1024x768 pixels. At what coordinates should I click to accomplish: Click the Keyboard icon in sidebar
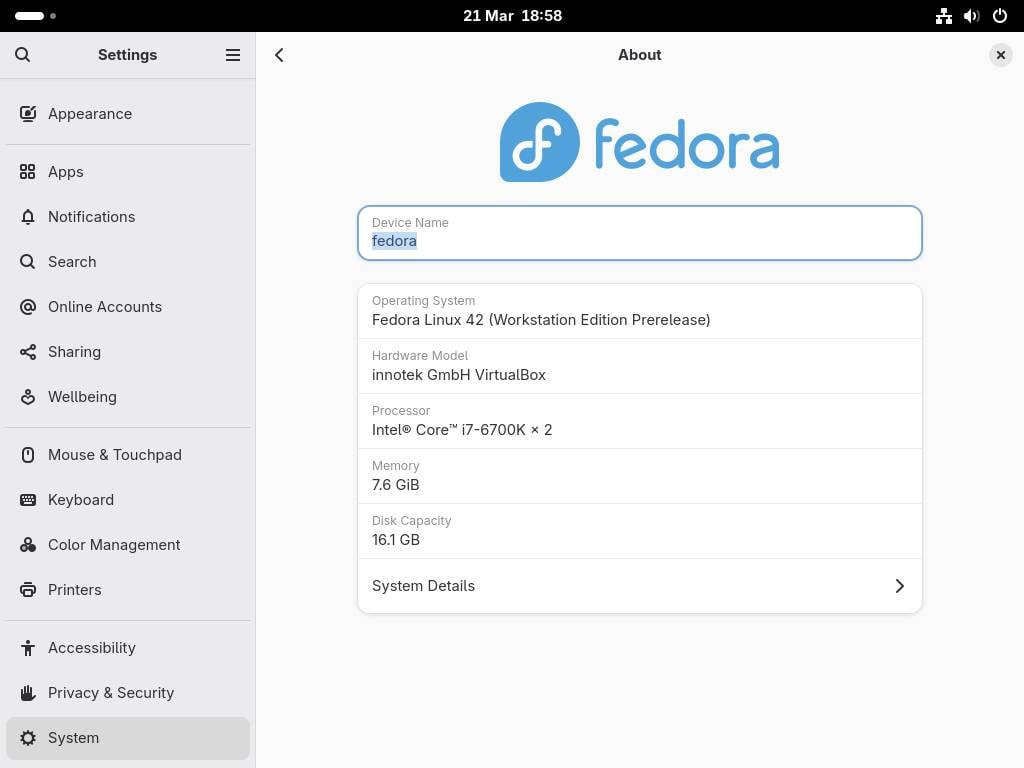click(x=28, y=500)
